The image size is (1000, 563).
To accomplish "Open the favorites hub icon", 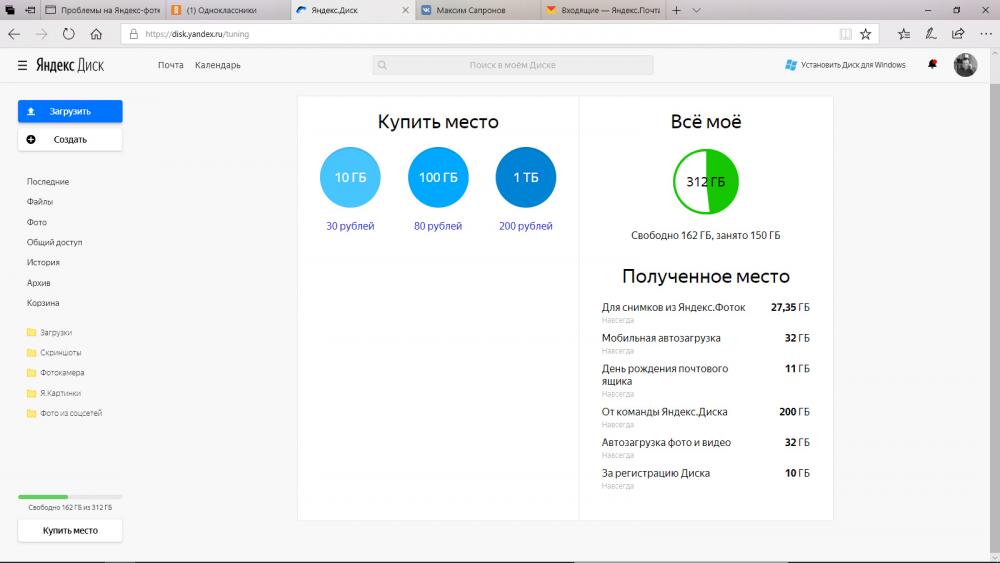I will (904, 34).
